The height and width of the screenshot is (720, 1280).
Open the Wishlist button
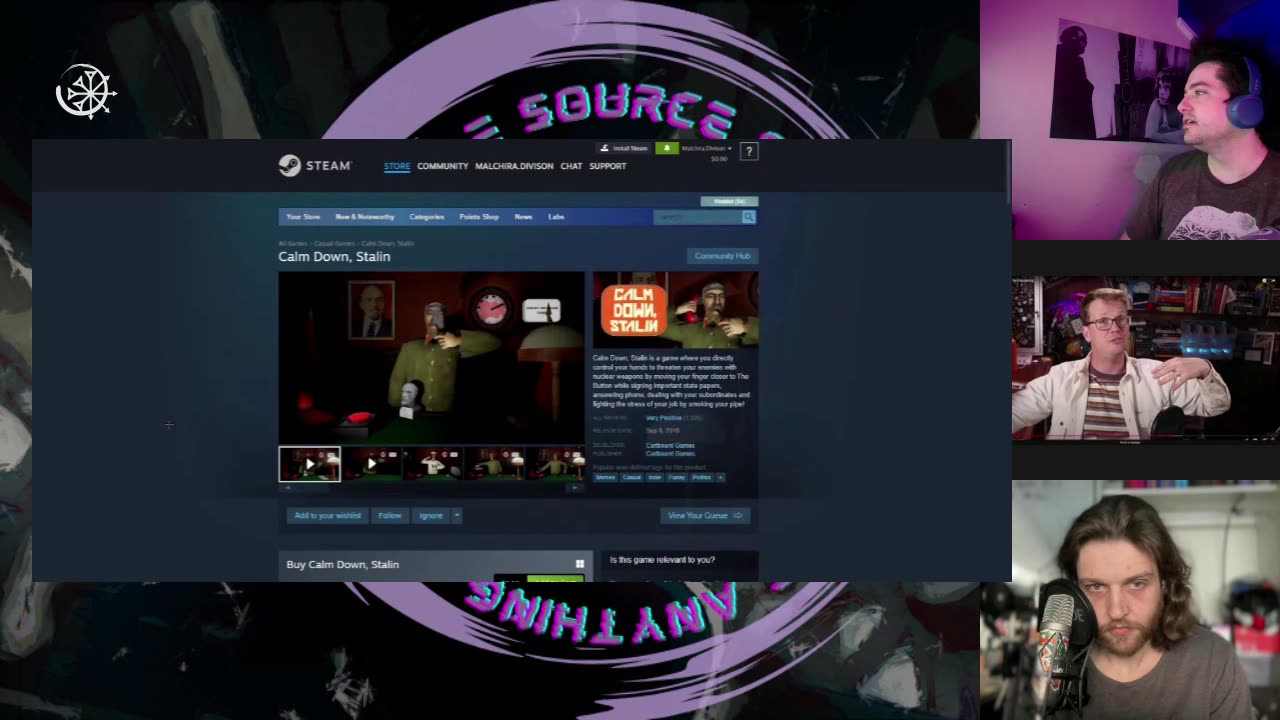729,201
